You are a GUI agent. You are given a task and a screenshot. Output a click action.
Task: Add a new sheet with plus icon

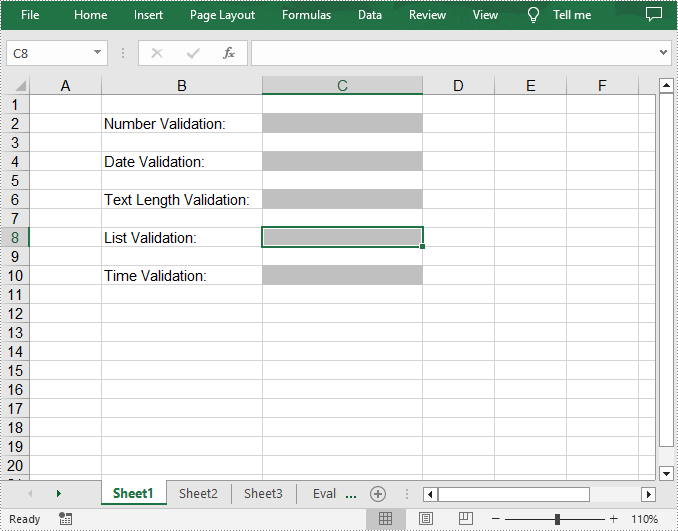[x=378, y=494]
